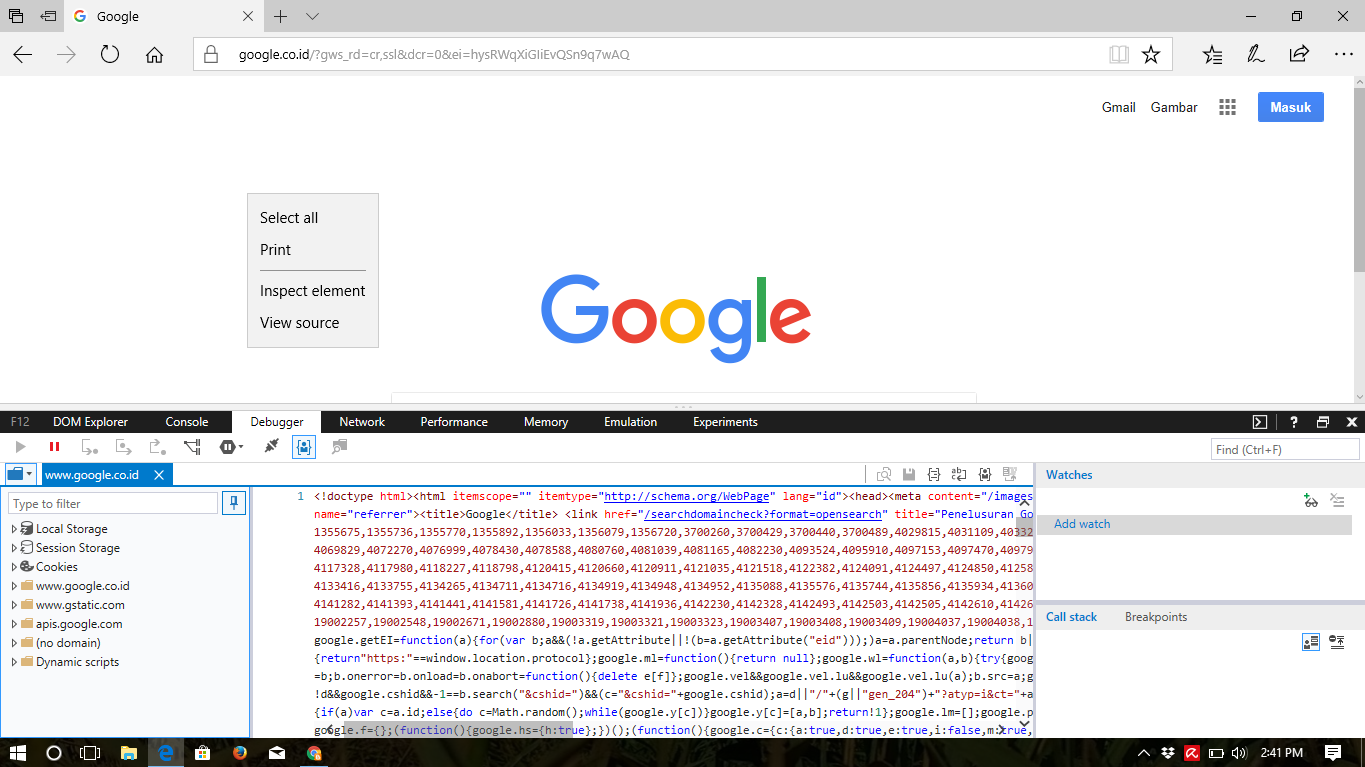Toggle Word wrap icon in editor toolbar
The image size is (1365, 767).
coord(959,474)
